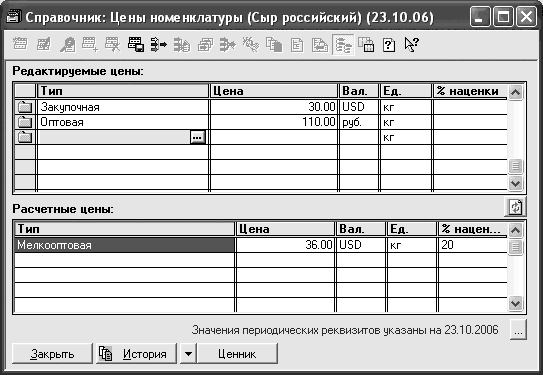Screen dimensions: 543x375
Task: Click the table-with-calendar toolbar icon
Action: coord(366,45)
